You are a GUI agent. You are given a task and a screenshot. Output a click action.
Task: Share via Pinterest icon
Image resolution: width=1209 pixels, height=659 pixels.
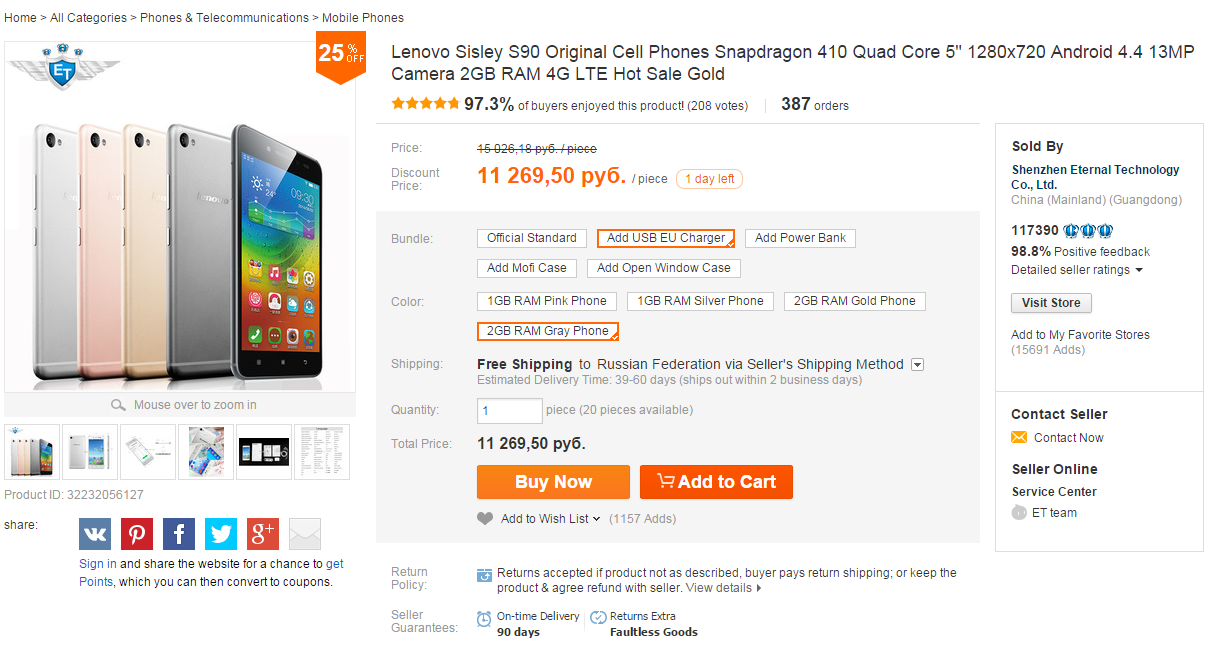137,534
